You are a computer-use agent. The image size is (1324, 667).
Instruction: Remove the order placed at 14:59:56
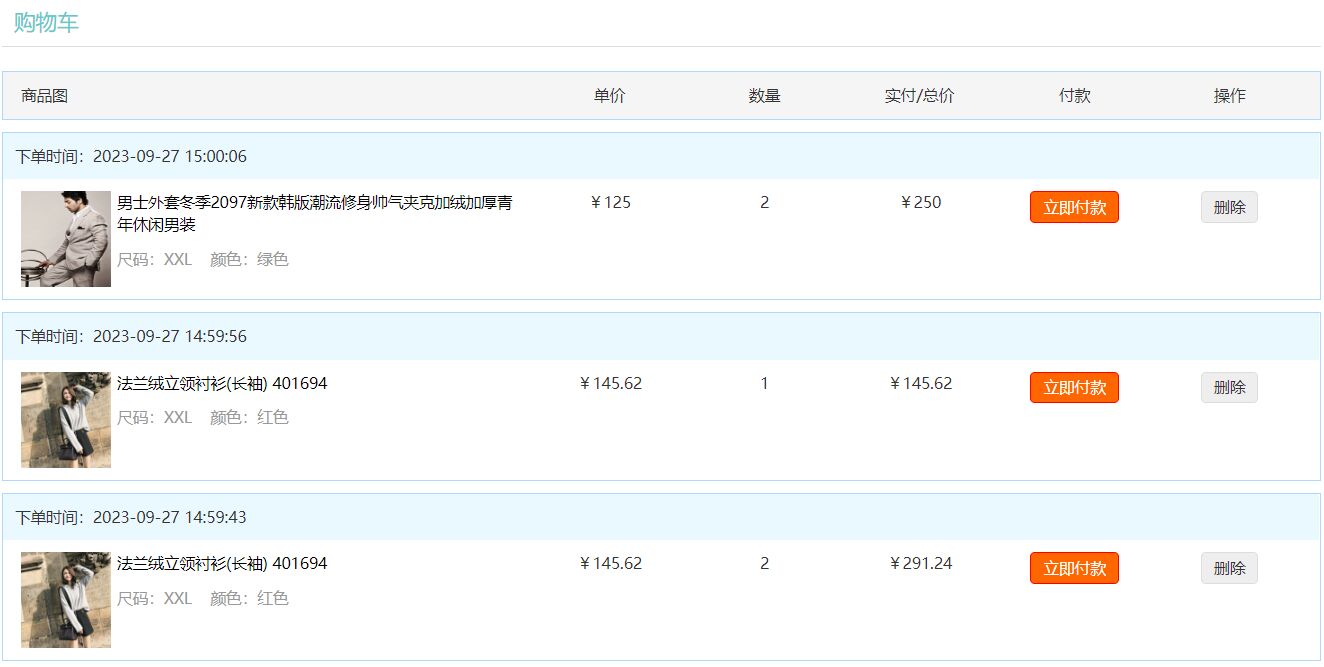point(1228,388)
